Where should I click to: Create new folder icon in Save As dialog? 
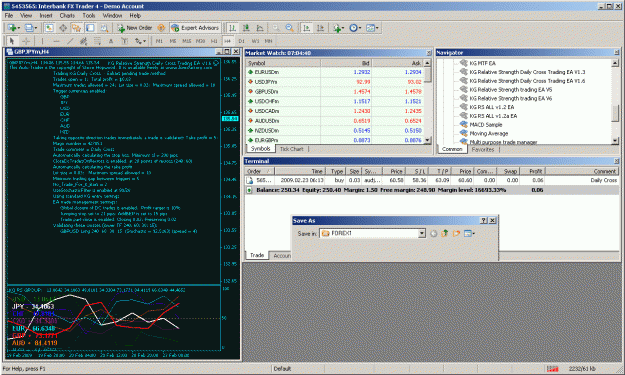pos(456,234)
